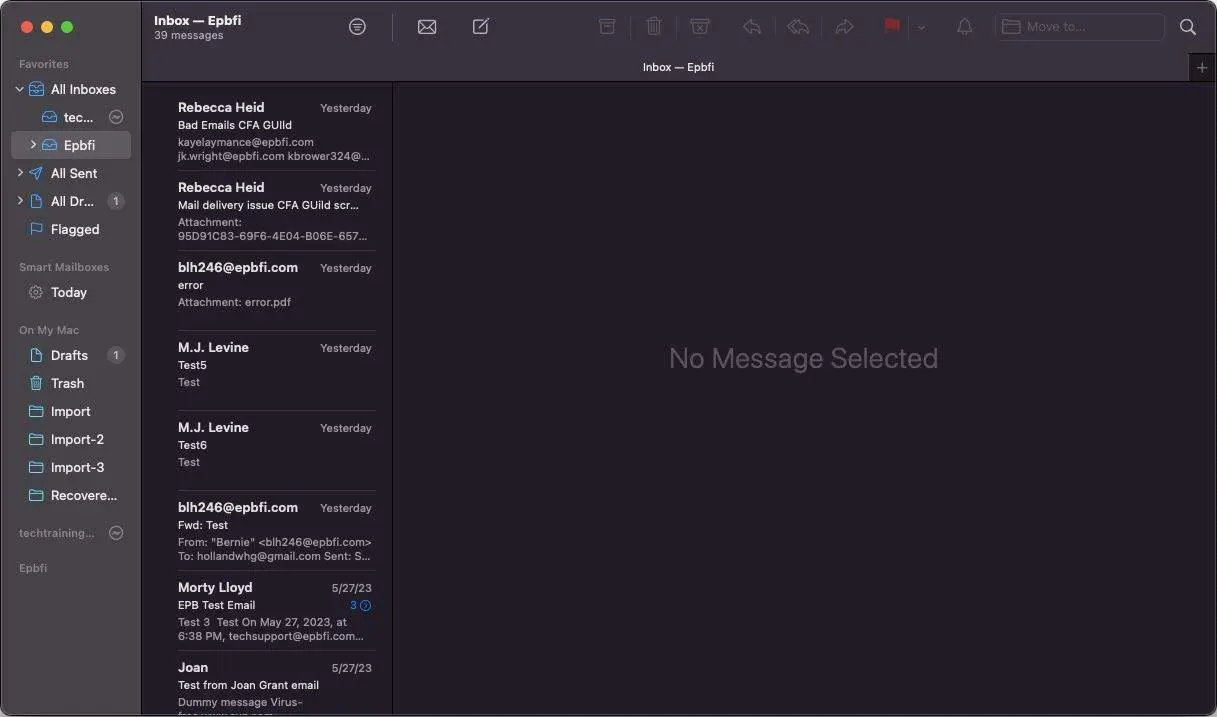Open the flag color dropdown arrow
Image resolution: width=1217 pixels, height=717 pixels.
[x=921, y=28]
